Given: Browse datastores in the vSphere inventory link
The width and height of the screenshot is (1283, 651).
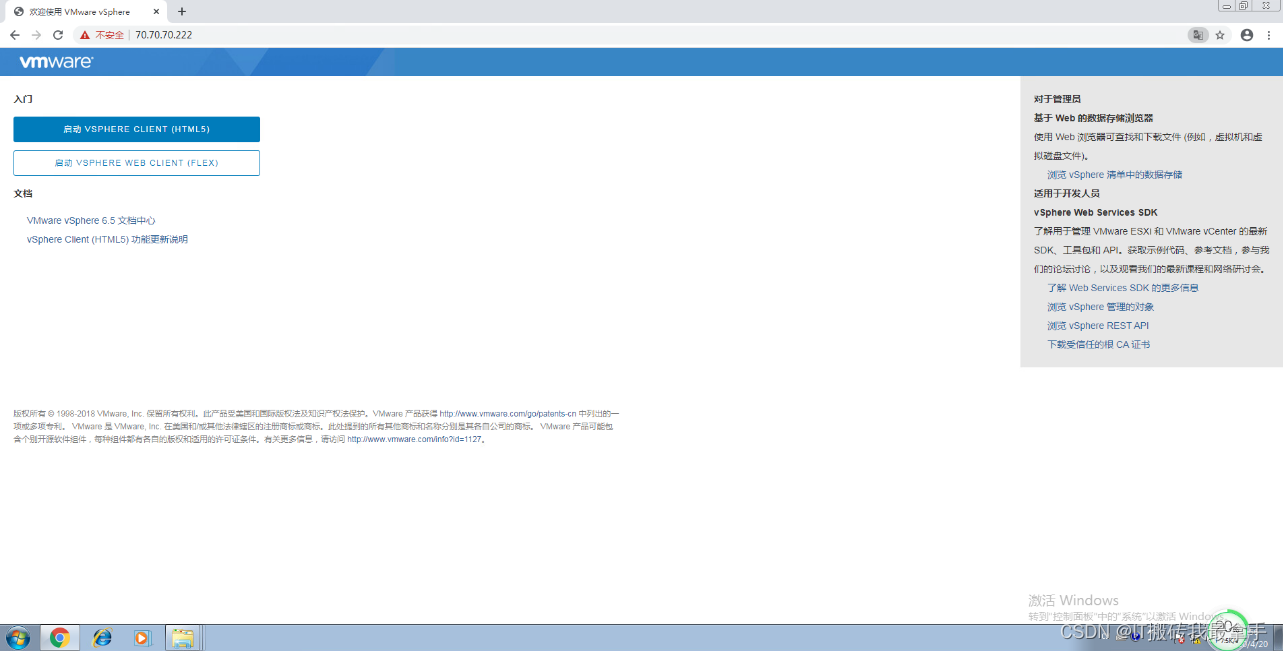Looking at the screenshot, I should 1114,174.
